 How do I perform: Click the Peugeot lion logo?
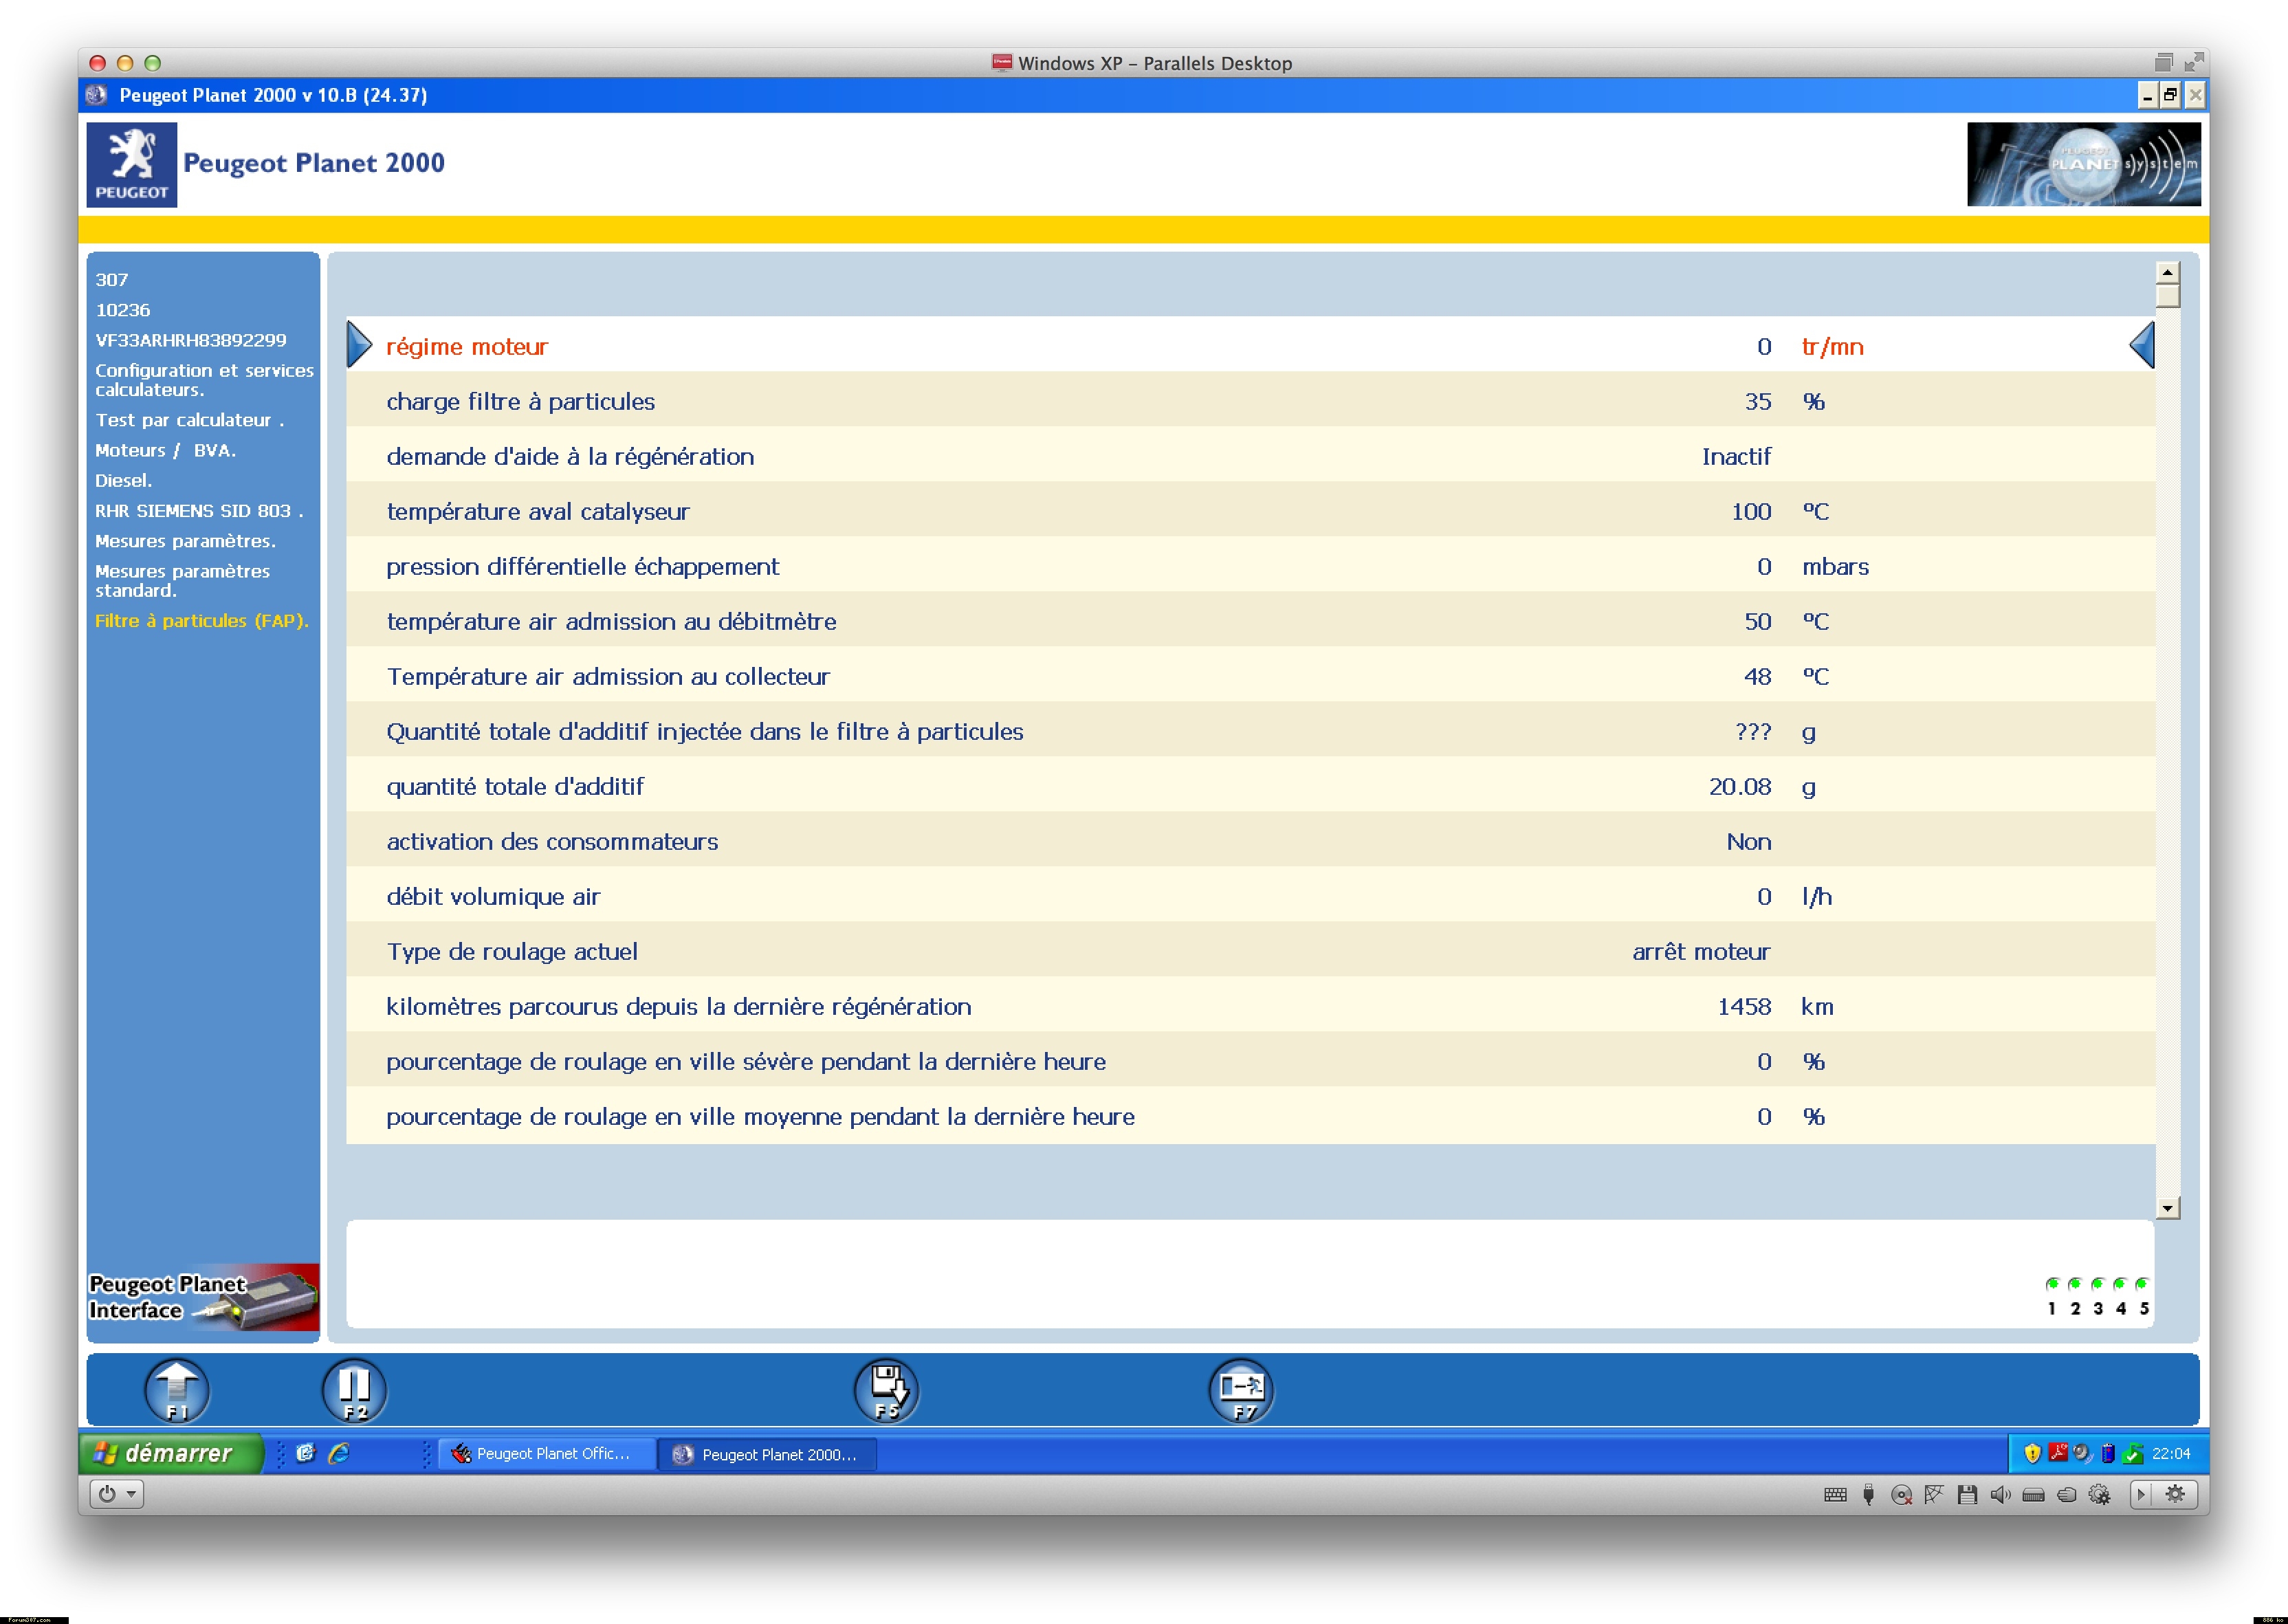132,165
